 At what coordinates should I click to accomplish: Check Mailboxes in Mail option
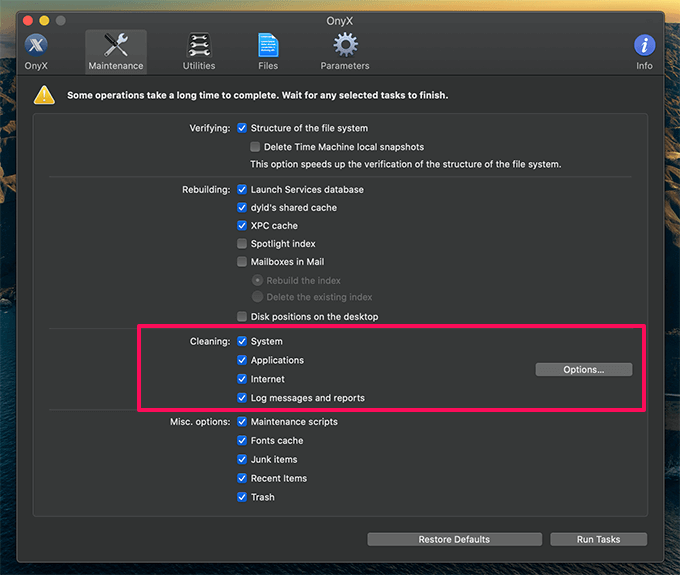tap(242, 261)
